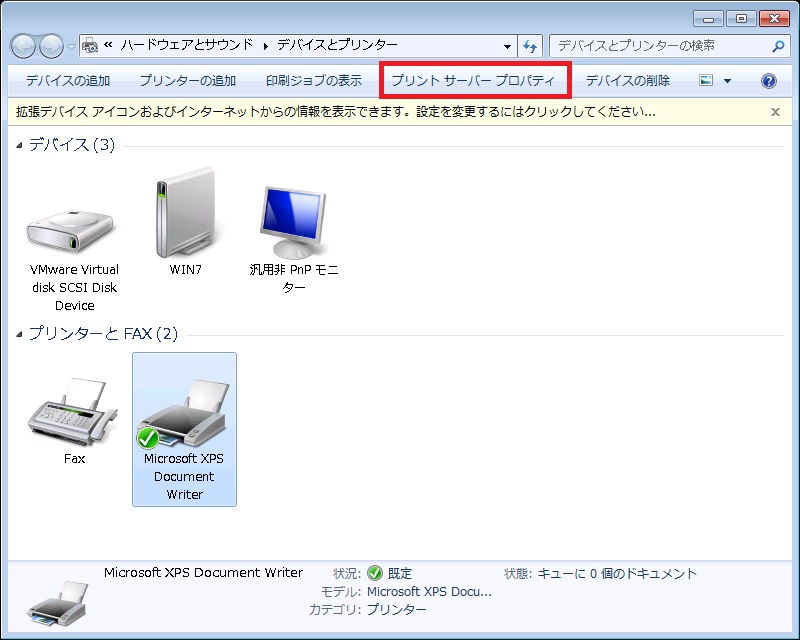
Task: Open the help question mark icon
Action: click(x=769, y=81)
